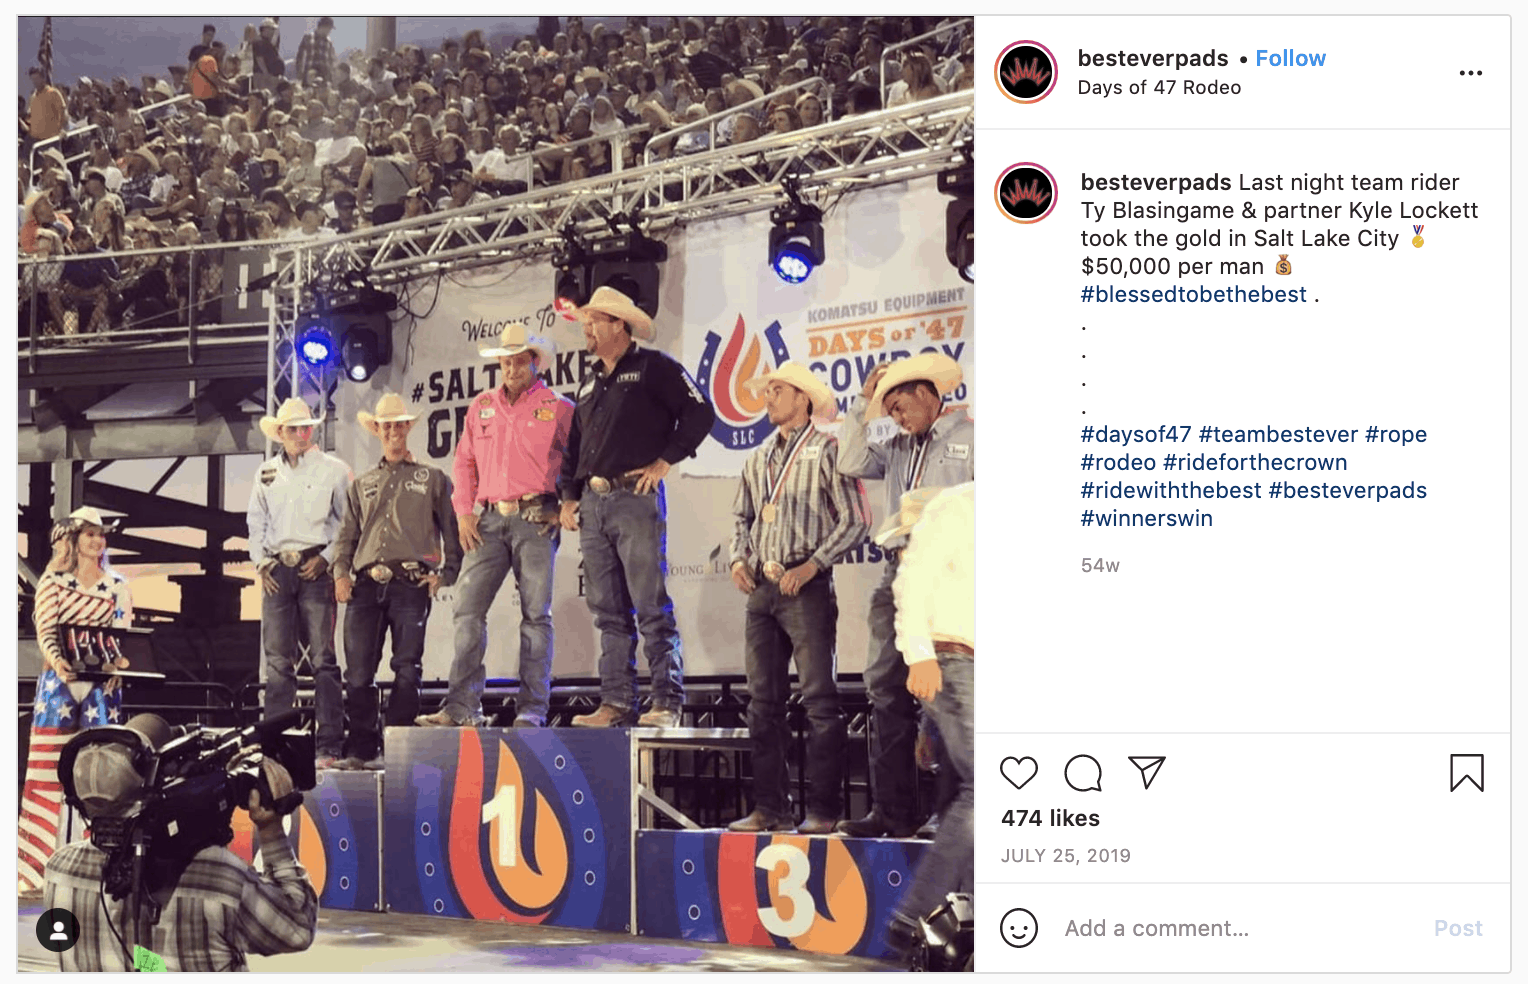View the list of 474 likes
Viewport: 1528px width, 984px height.
[1050, 818]
